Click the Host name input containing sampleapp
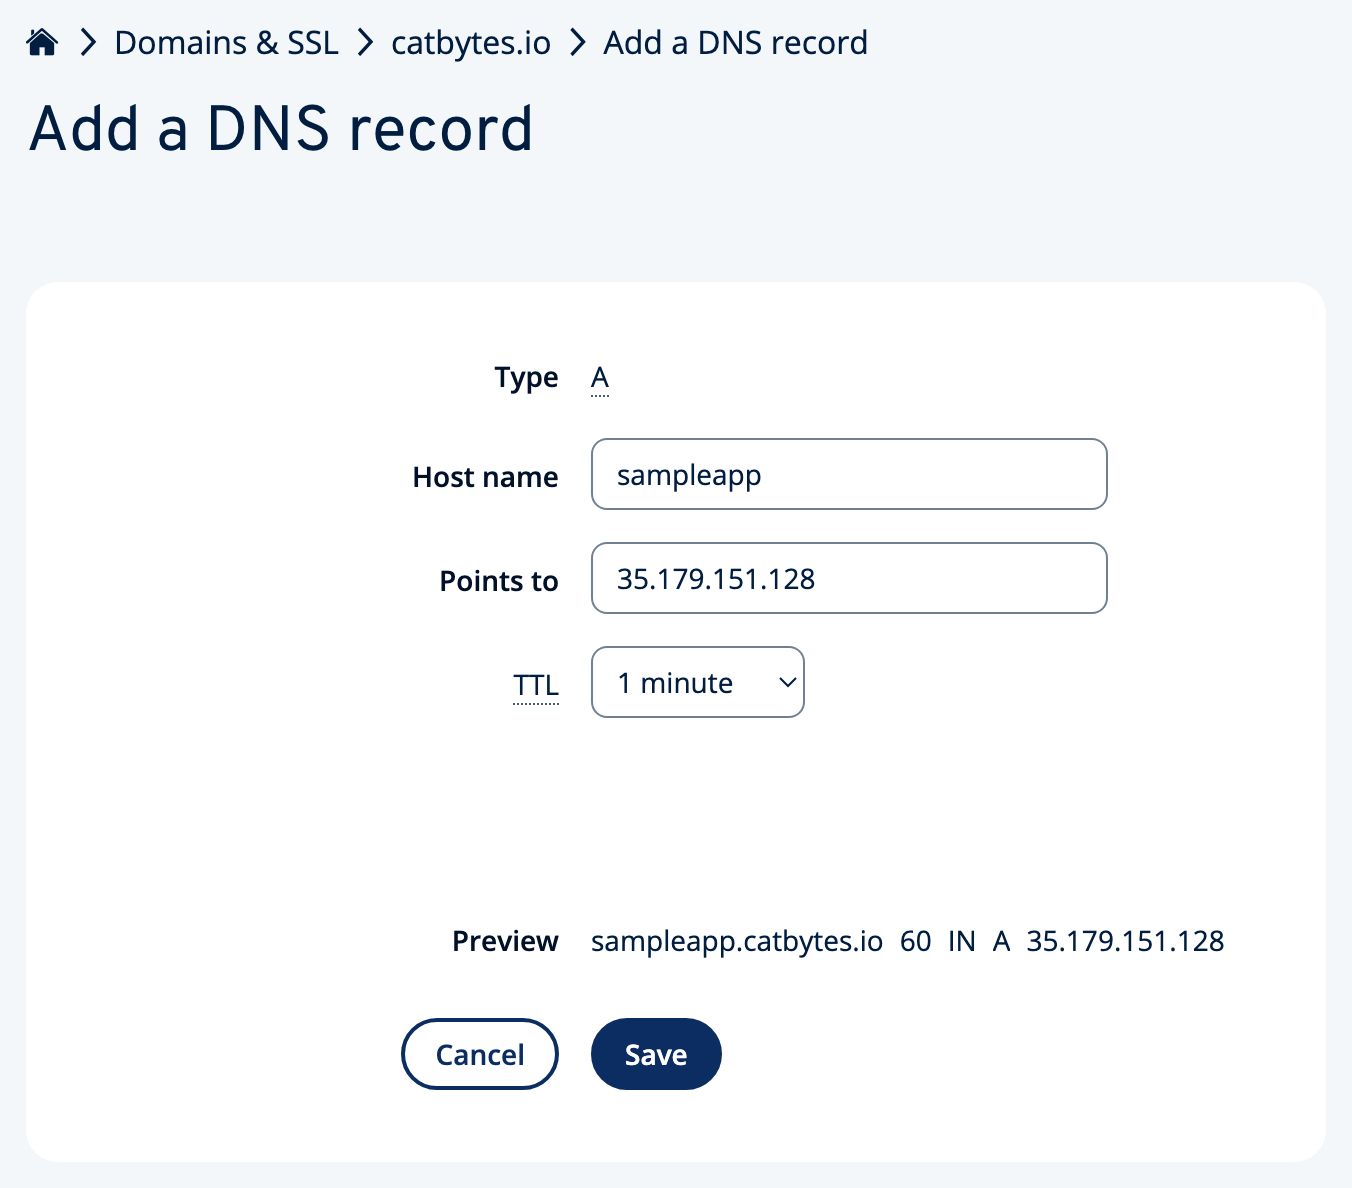1352x1188 pixels. coord(848,474)
